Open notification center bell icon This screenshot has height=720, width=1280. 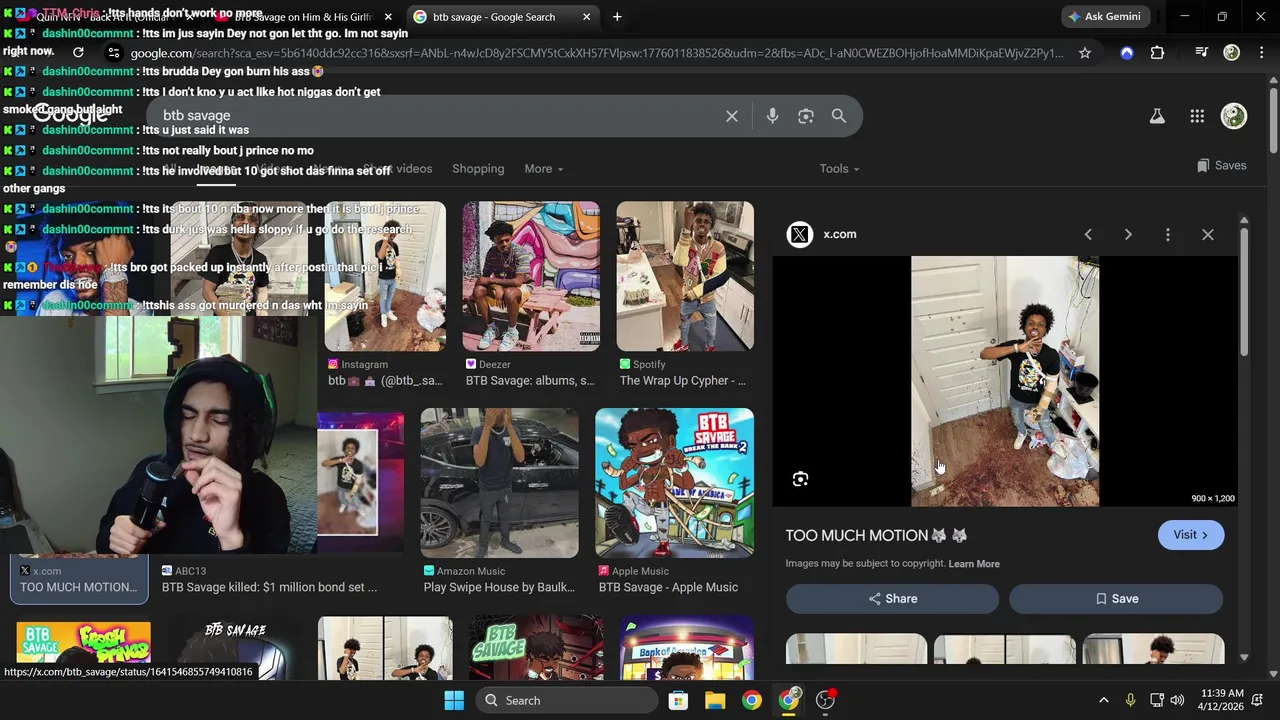click(1260, 700)
